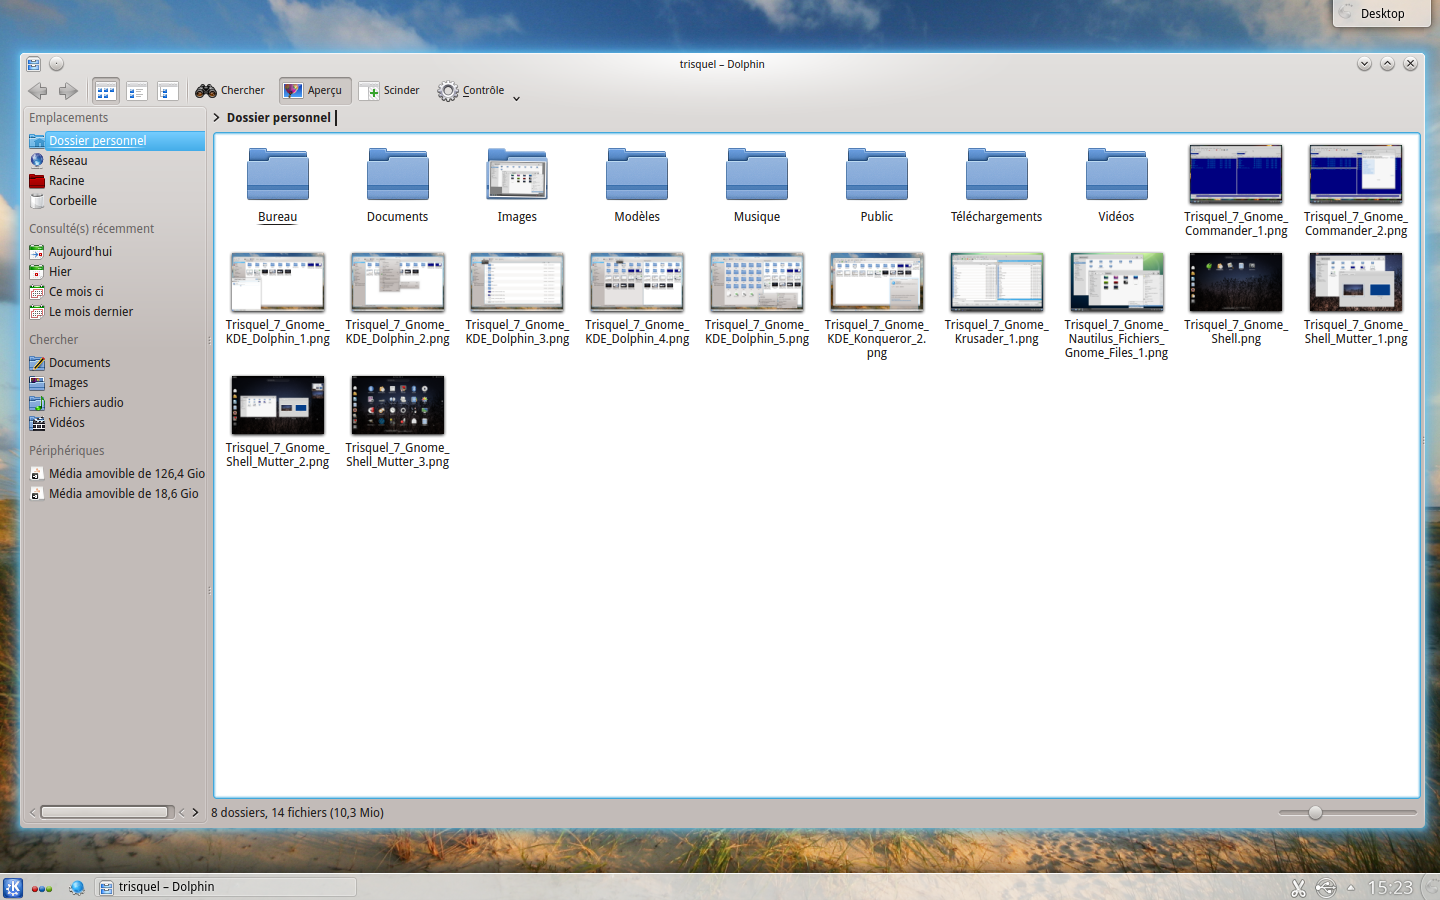Viewport: 1440px width, 900px height.
Task: Select the Images folder icon
Action: 517,174
